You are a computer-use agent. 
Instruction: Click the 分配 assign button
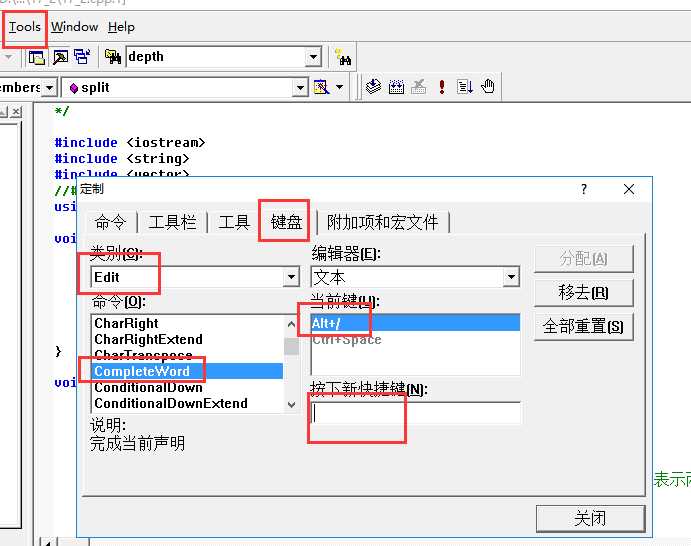[583, 259]
